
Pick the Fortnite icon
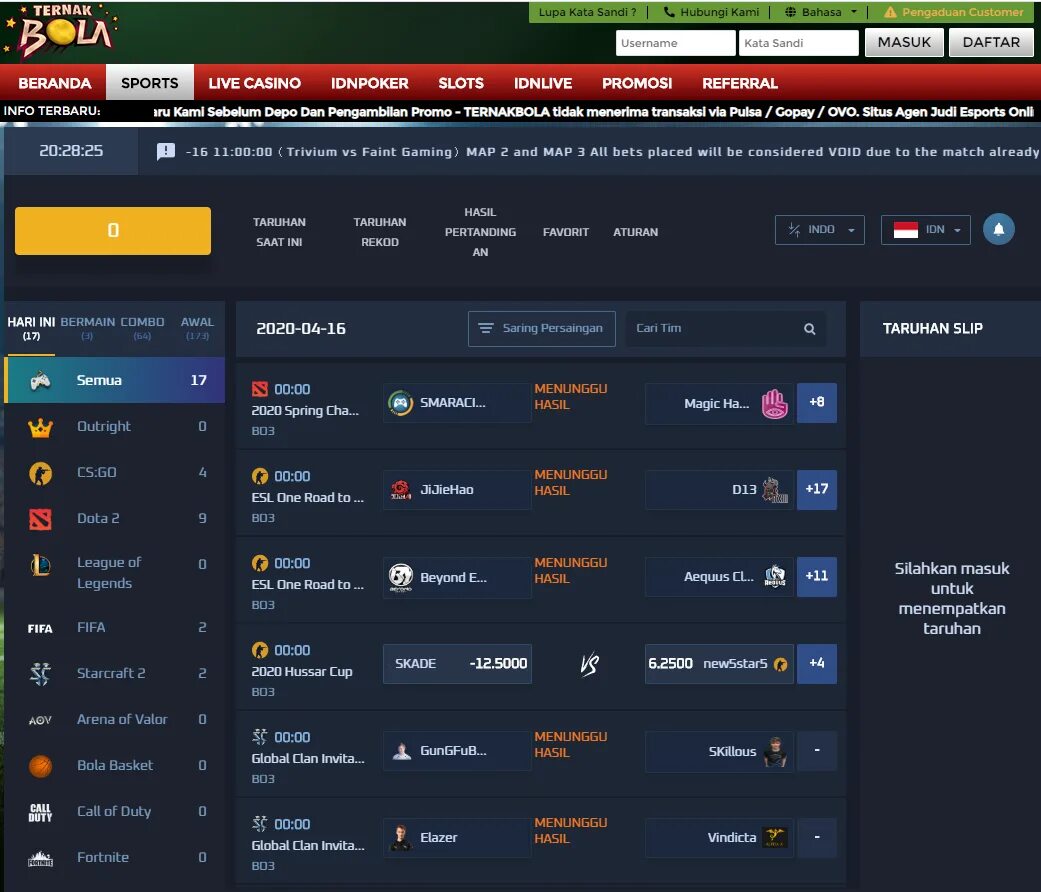pyautogui.click(x=40, y=859)
